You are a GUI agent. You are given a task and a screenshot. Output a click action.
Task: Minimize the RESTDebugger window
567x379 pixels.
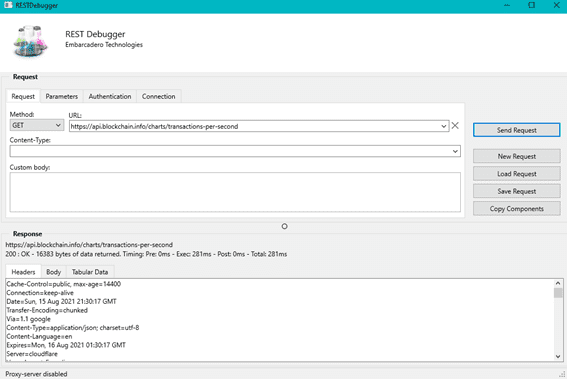[507, 5]
